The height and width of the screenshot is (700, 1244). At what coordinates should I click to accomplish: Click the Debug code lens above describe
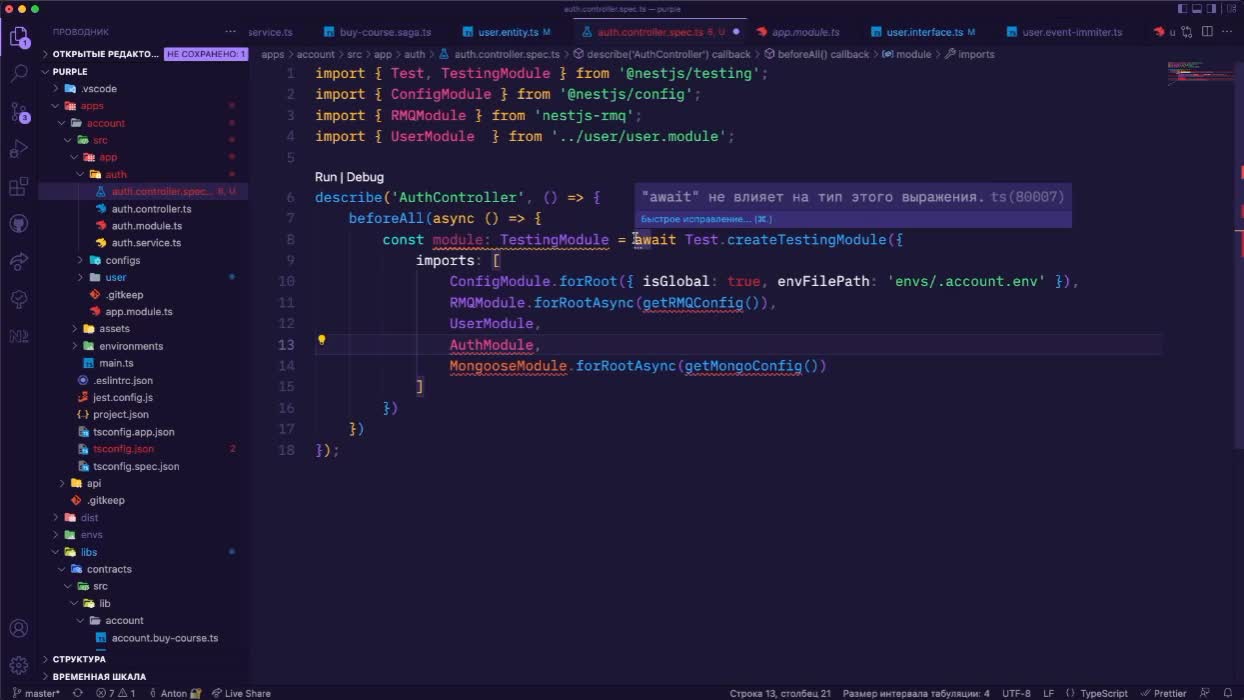(365, 177)
